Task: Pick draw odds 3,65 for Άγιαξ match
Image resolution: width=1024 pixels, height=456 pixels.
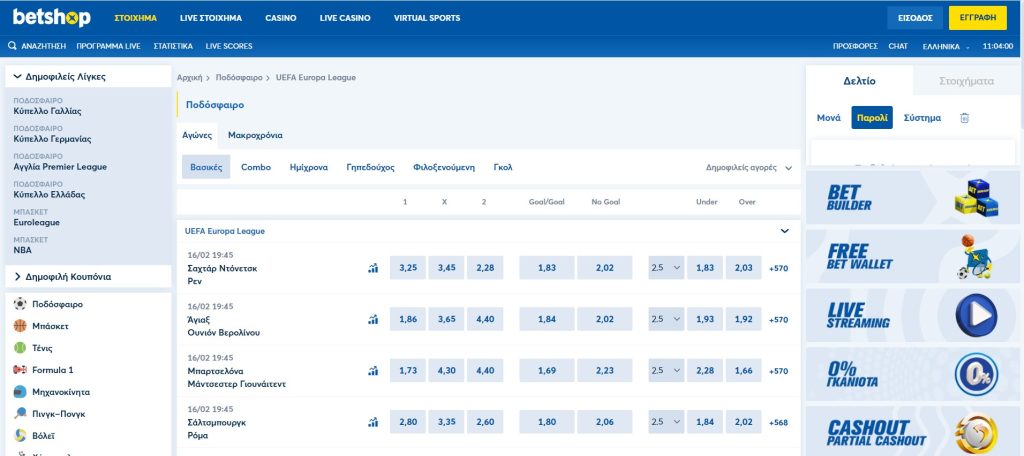Action: [446, 319]
